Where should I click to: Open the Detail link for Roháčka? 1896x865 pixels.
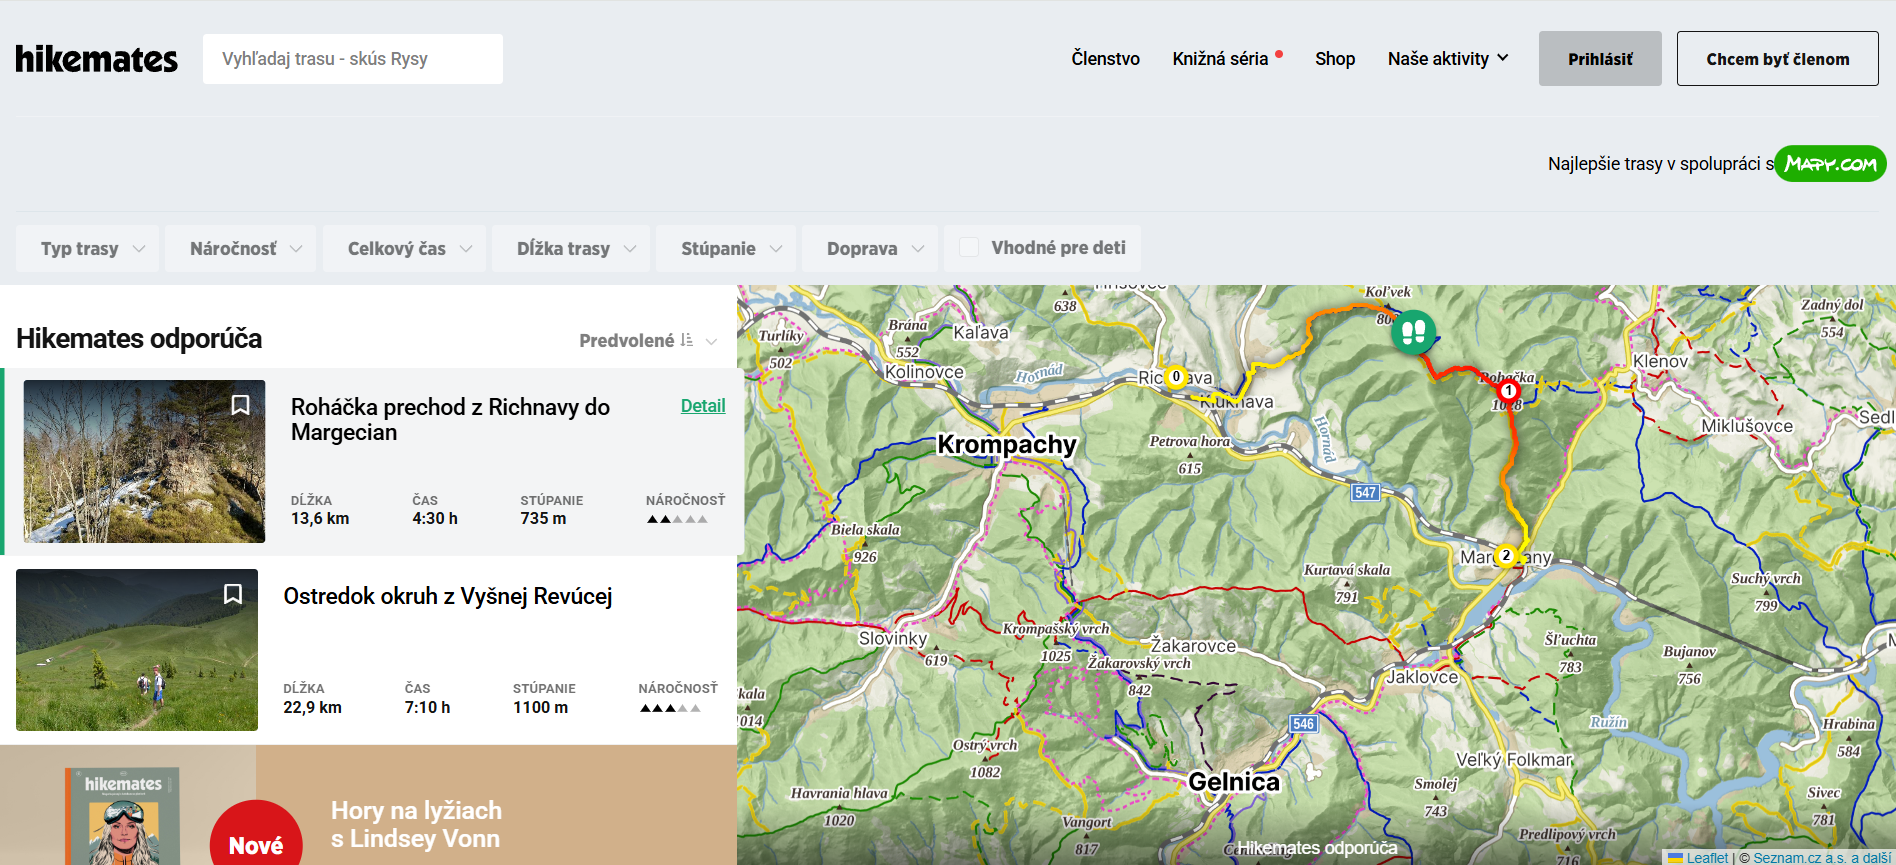(702, 405)
